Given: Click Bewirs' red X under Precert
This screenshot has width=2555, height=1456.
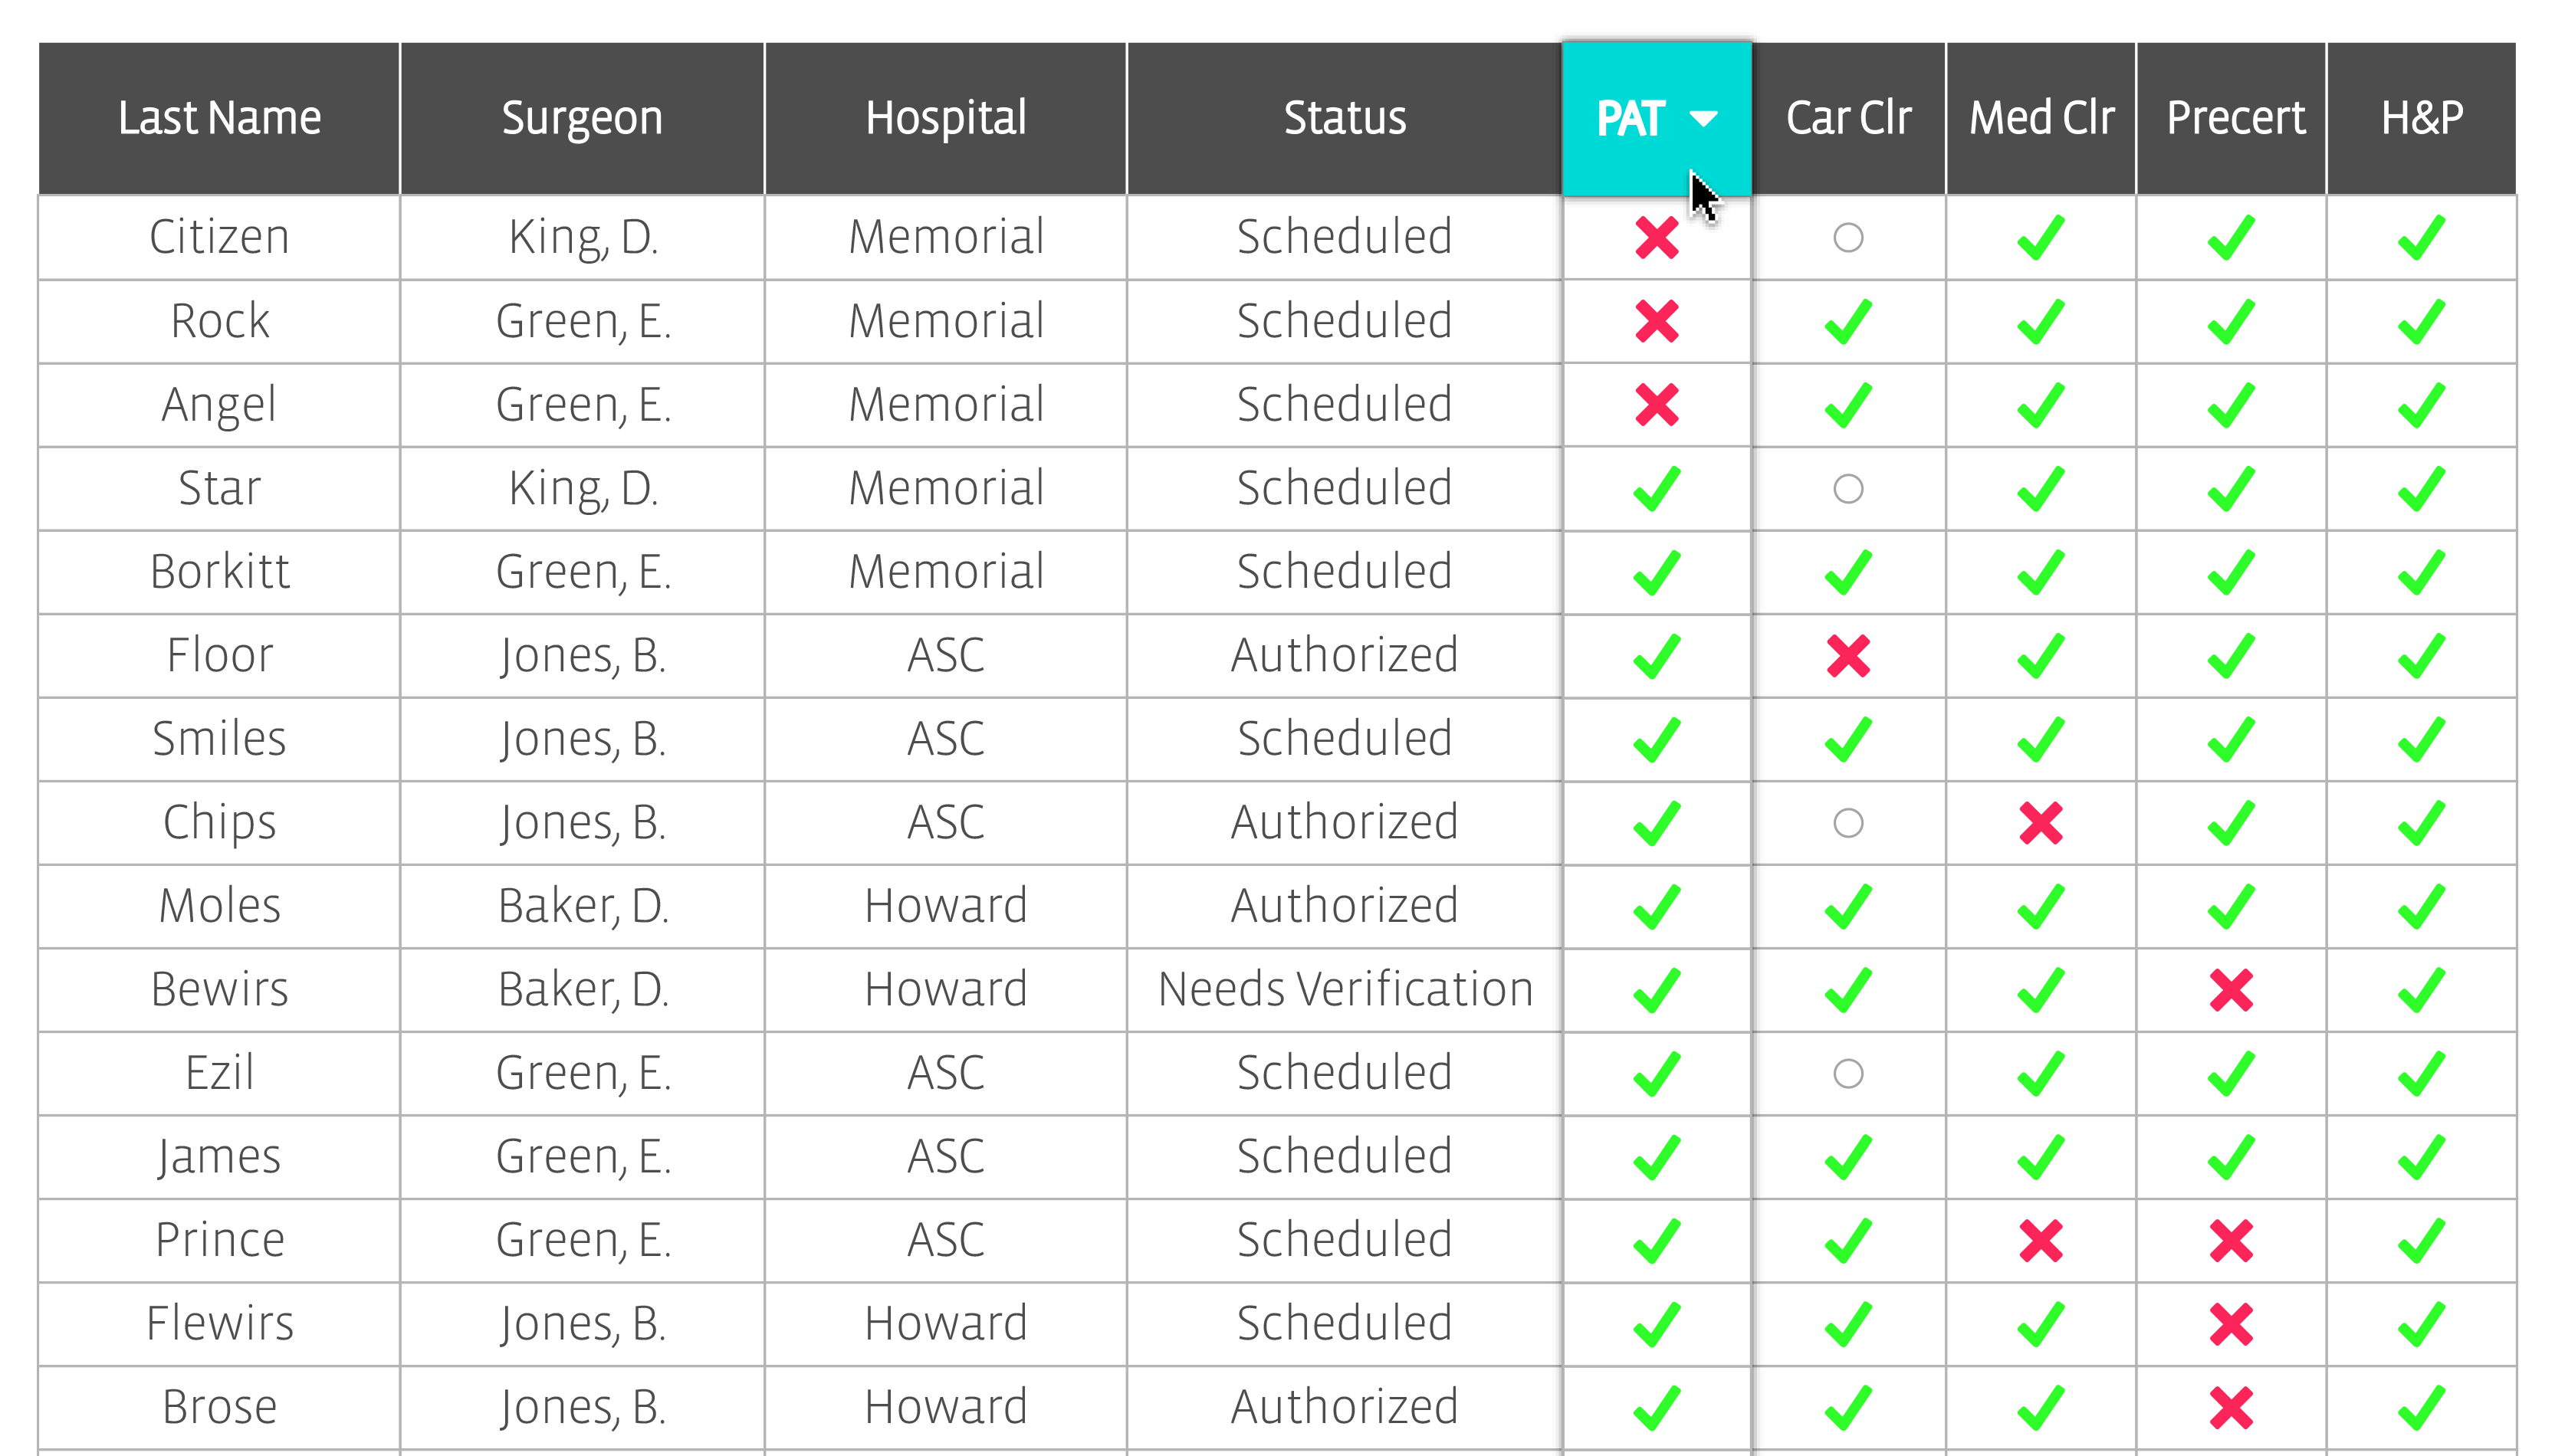Looking at the screenshot, I should [2230, 990].
